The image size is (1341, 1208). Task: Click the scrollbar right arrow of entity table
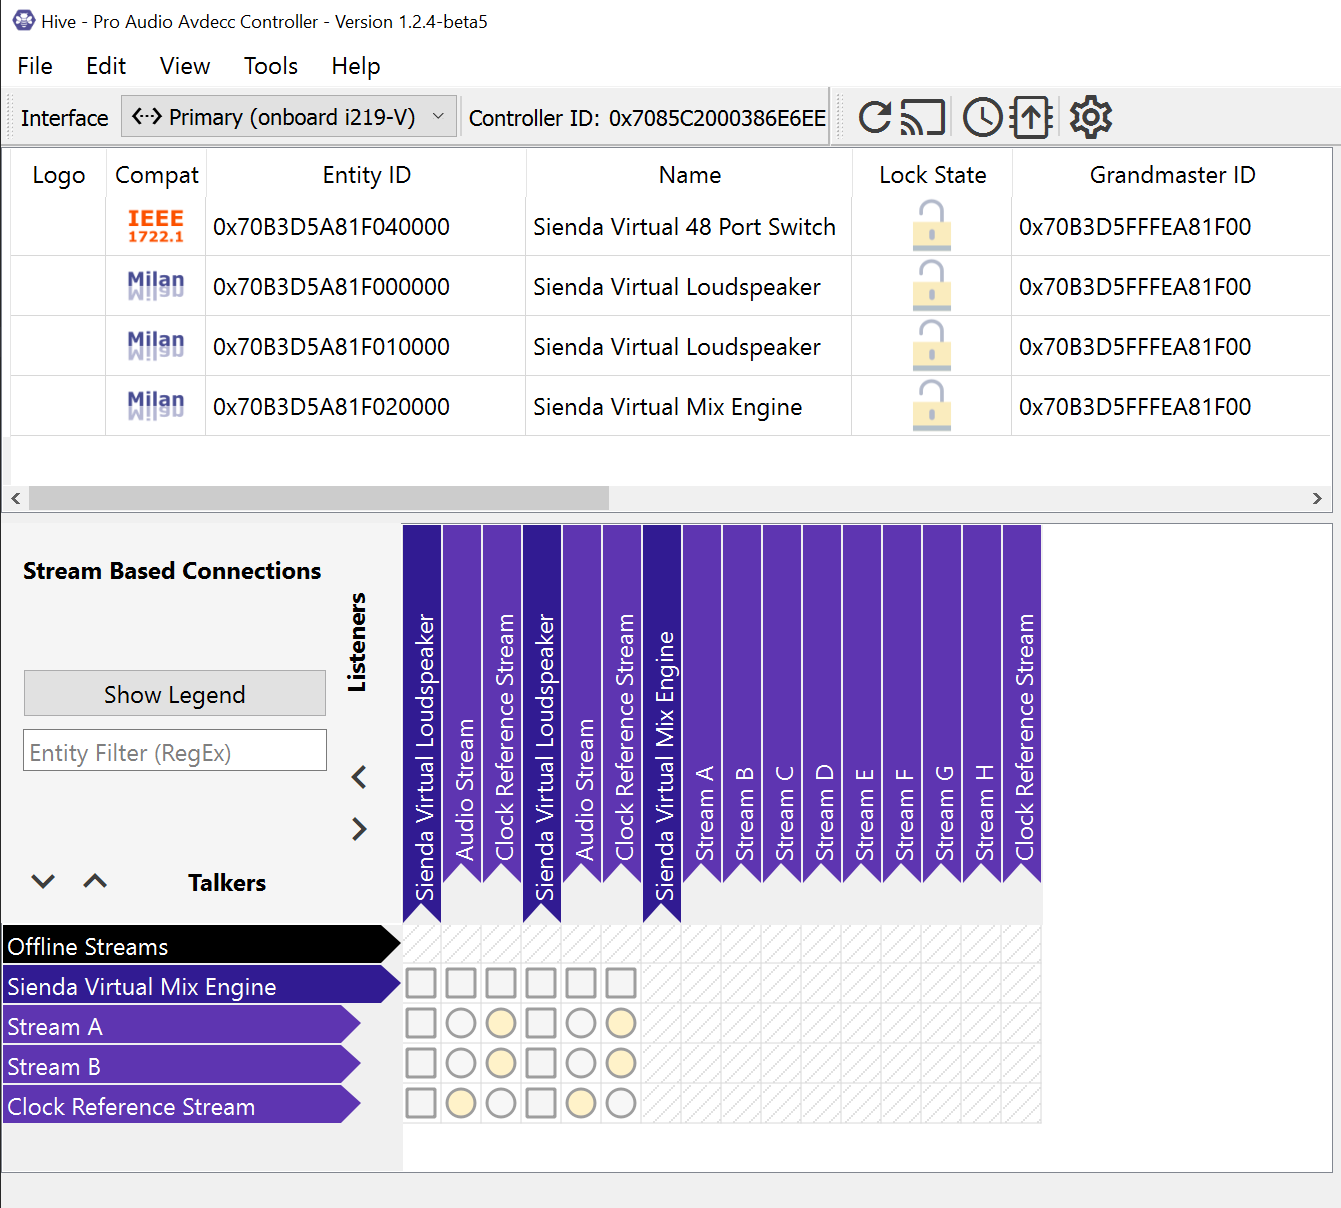pos(1317,498)
